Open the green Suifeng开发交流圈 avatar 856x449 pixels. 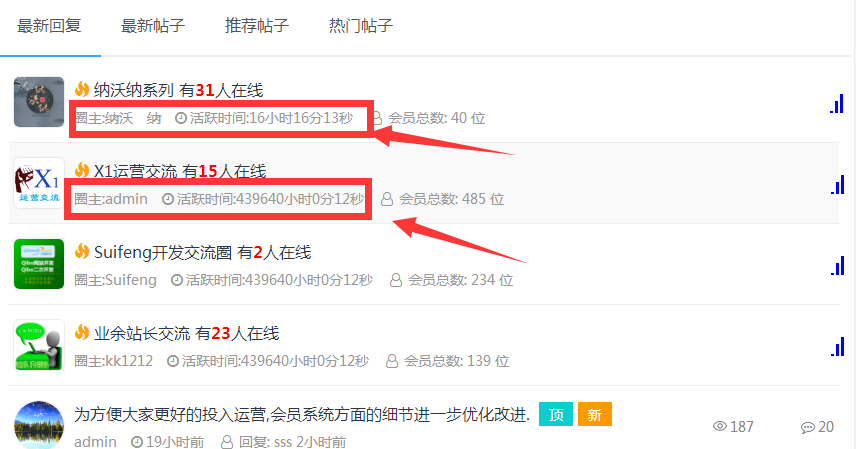click(x=39, y=264)
